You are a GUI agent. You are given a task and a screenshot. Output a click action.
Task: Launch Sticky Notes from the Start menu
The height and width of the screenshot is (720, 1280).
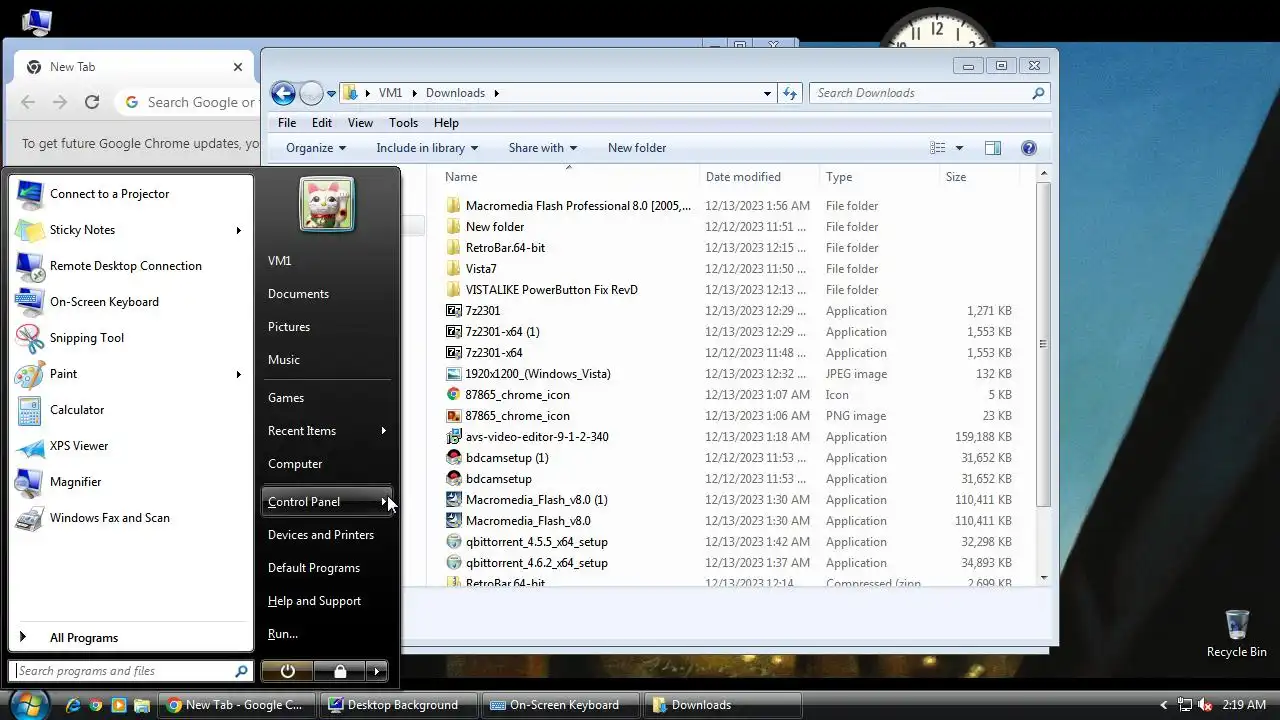pyautogui.click(x=130, y=230)
